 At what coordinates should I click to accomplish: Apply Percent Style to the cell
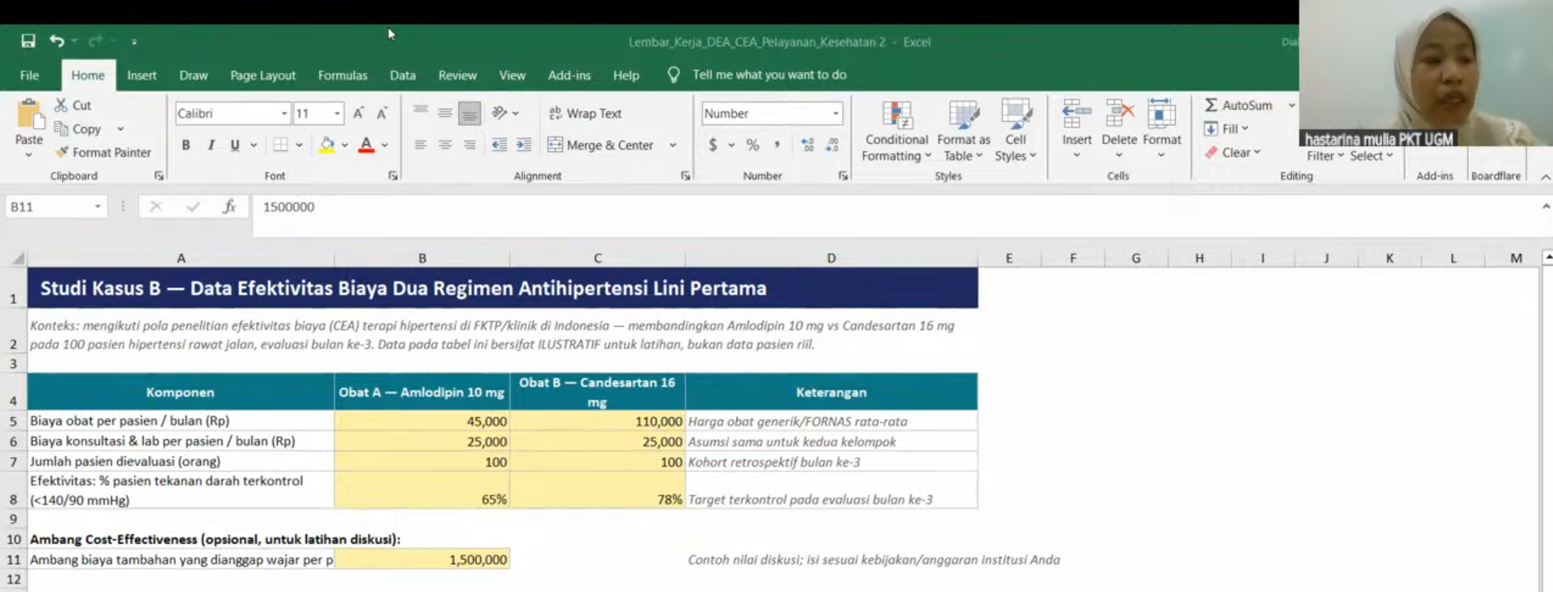coord(752,145)
